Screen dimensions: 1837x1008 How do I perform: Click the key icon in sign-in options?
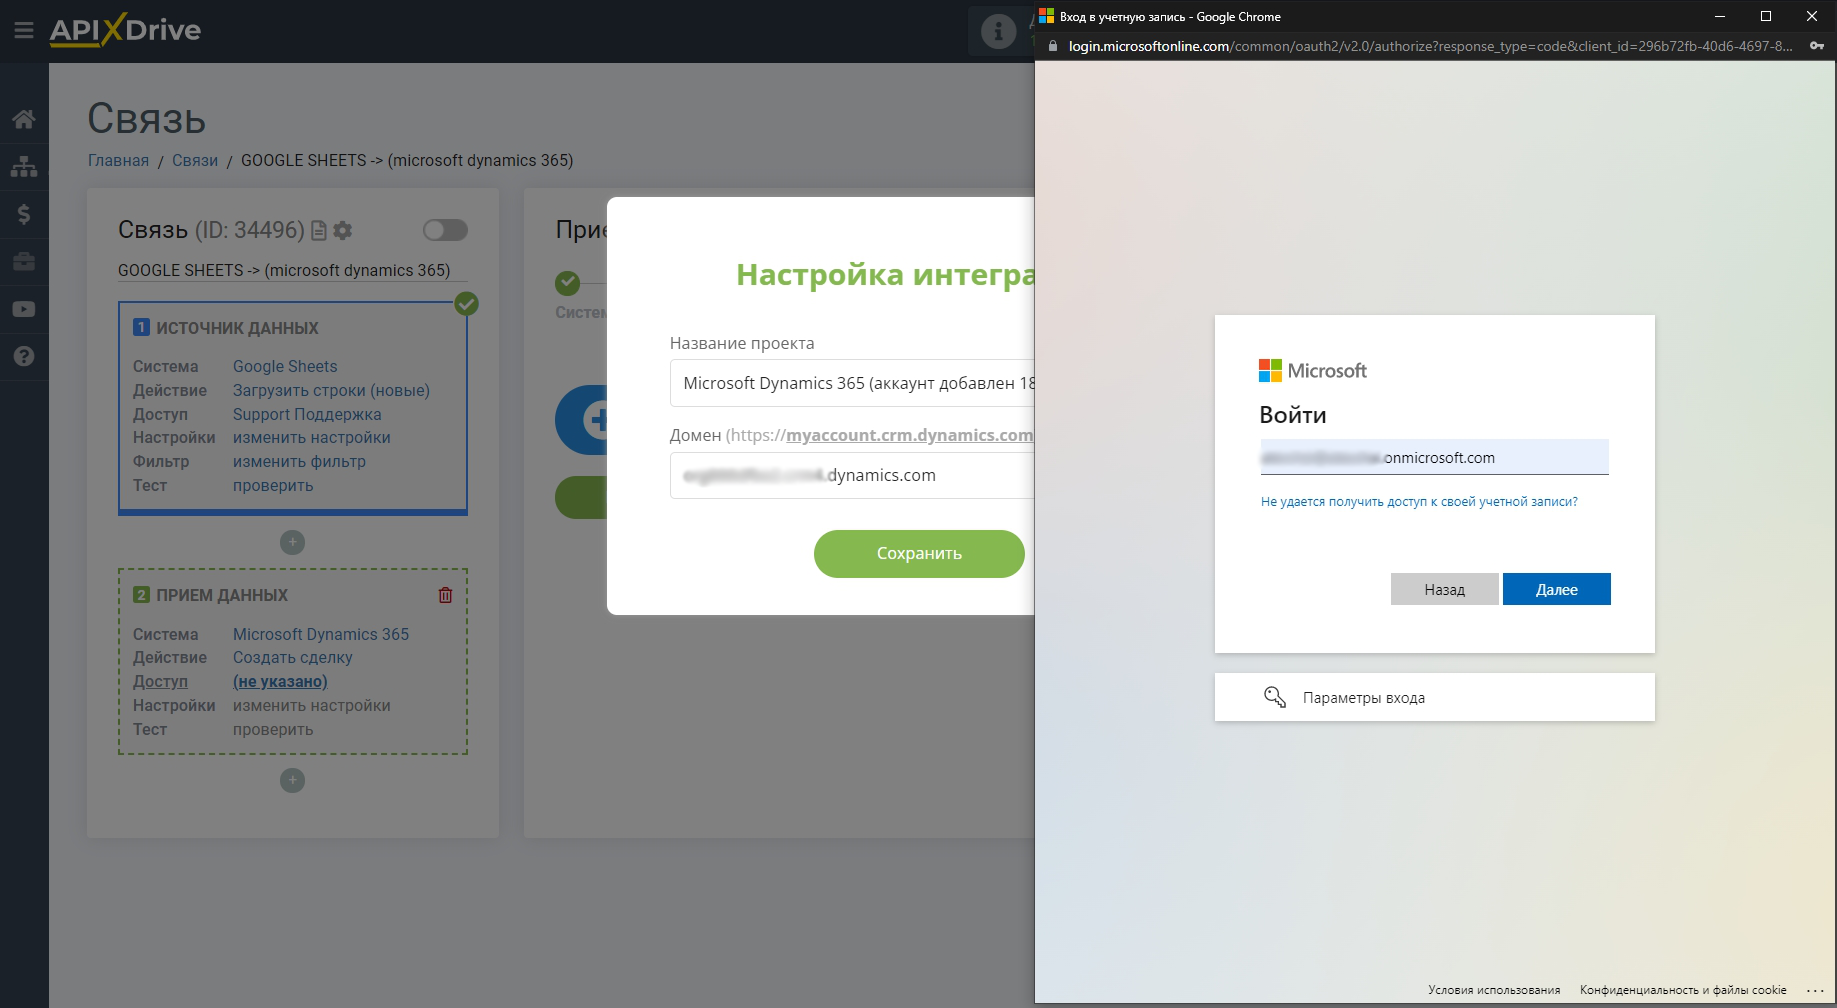click(1275, 697)
